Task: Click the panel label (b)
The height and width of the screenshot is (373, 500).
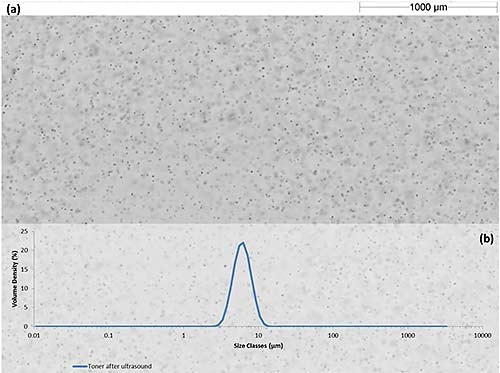Action: (x=486, y=239)
